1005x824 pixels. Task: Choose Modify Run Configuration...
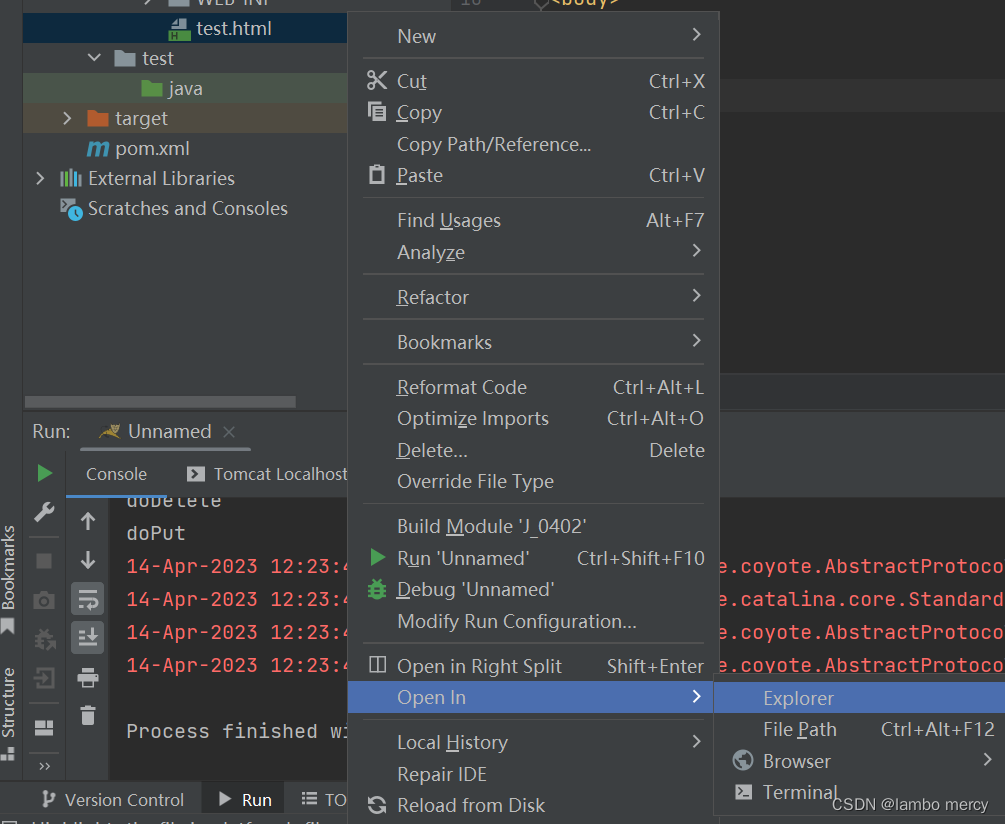pos(533,622)
